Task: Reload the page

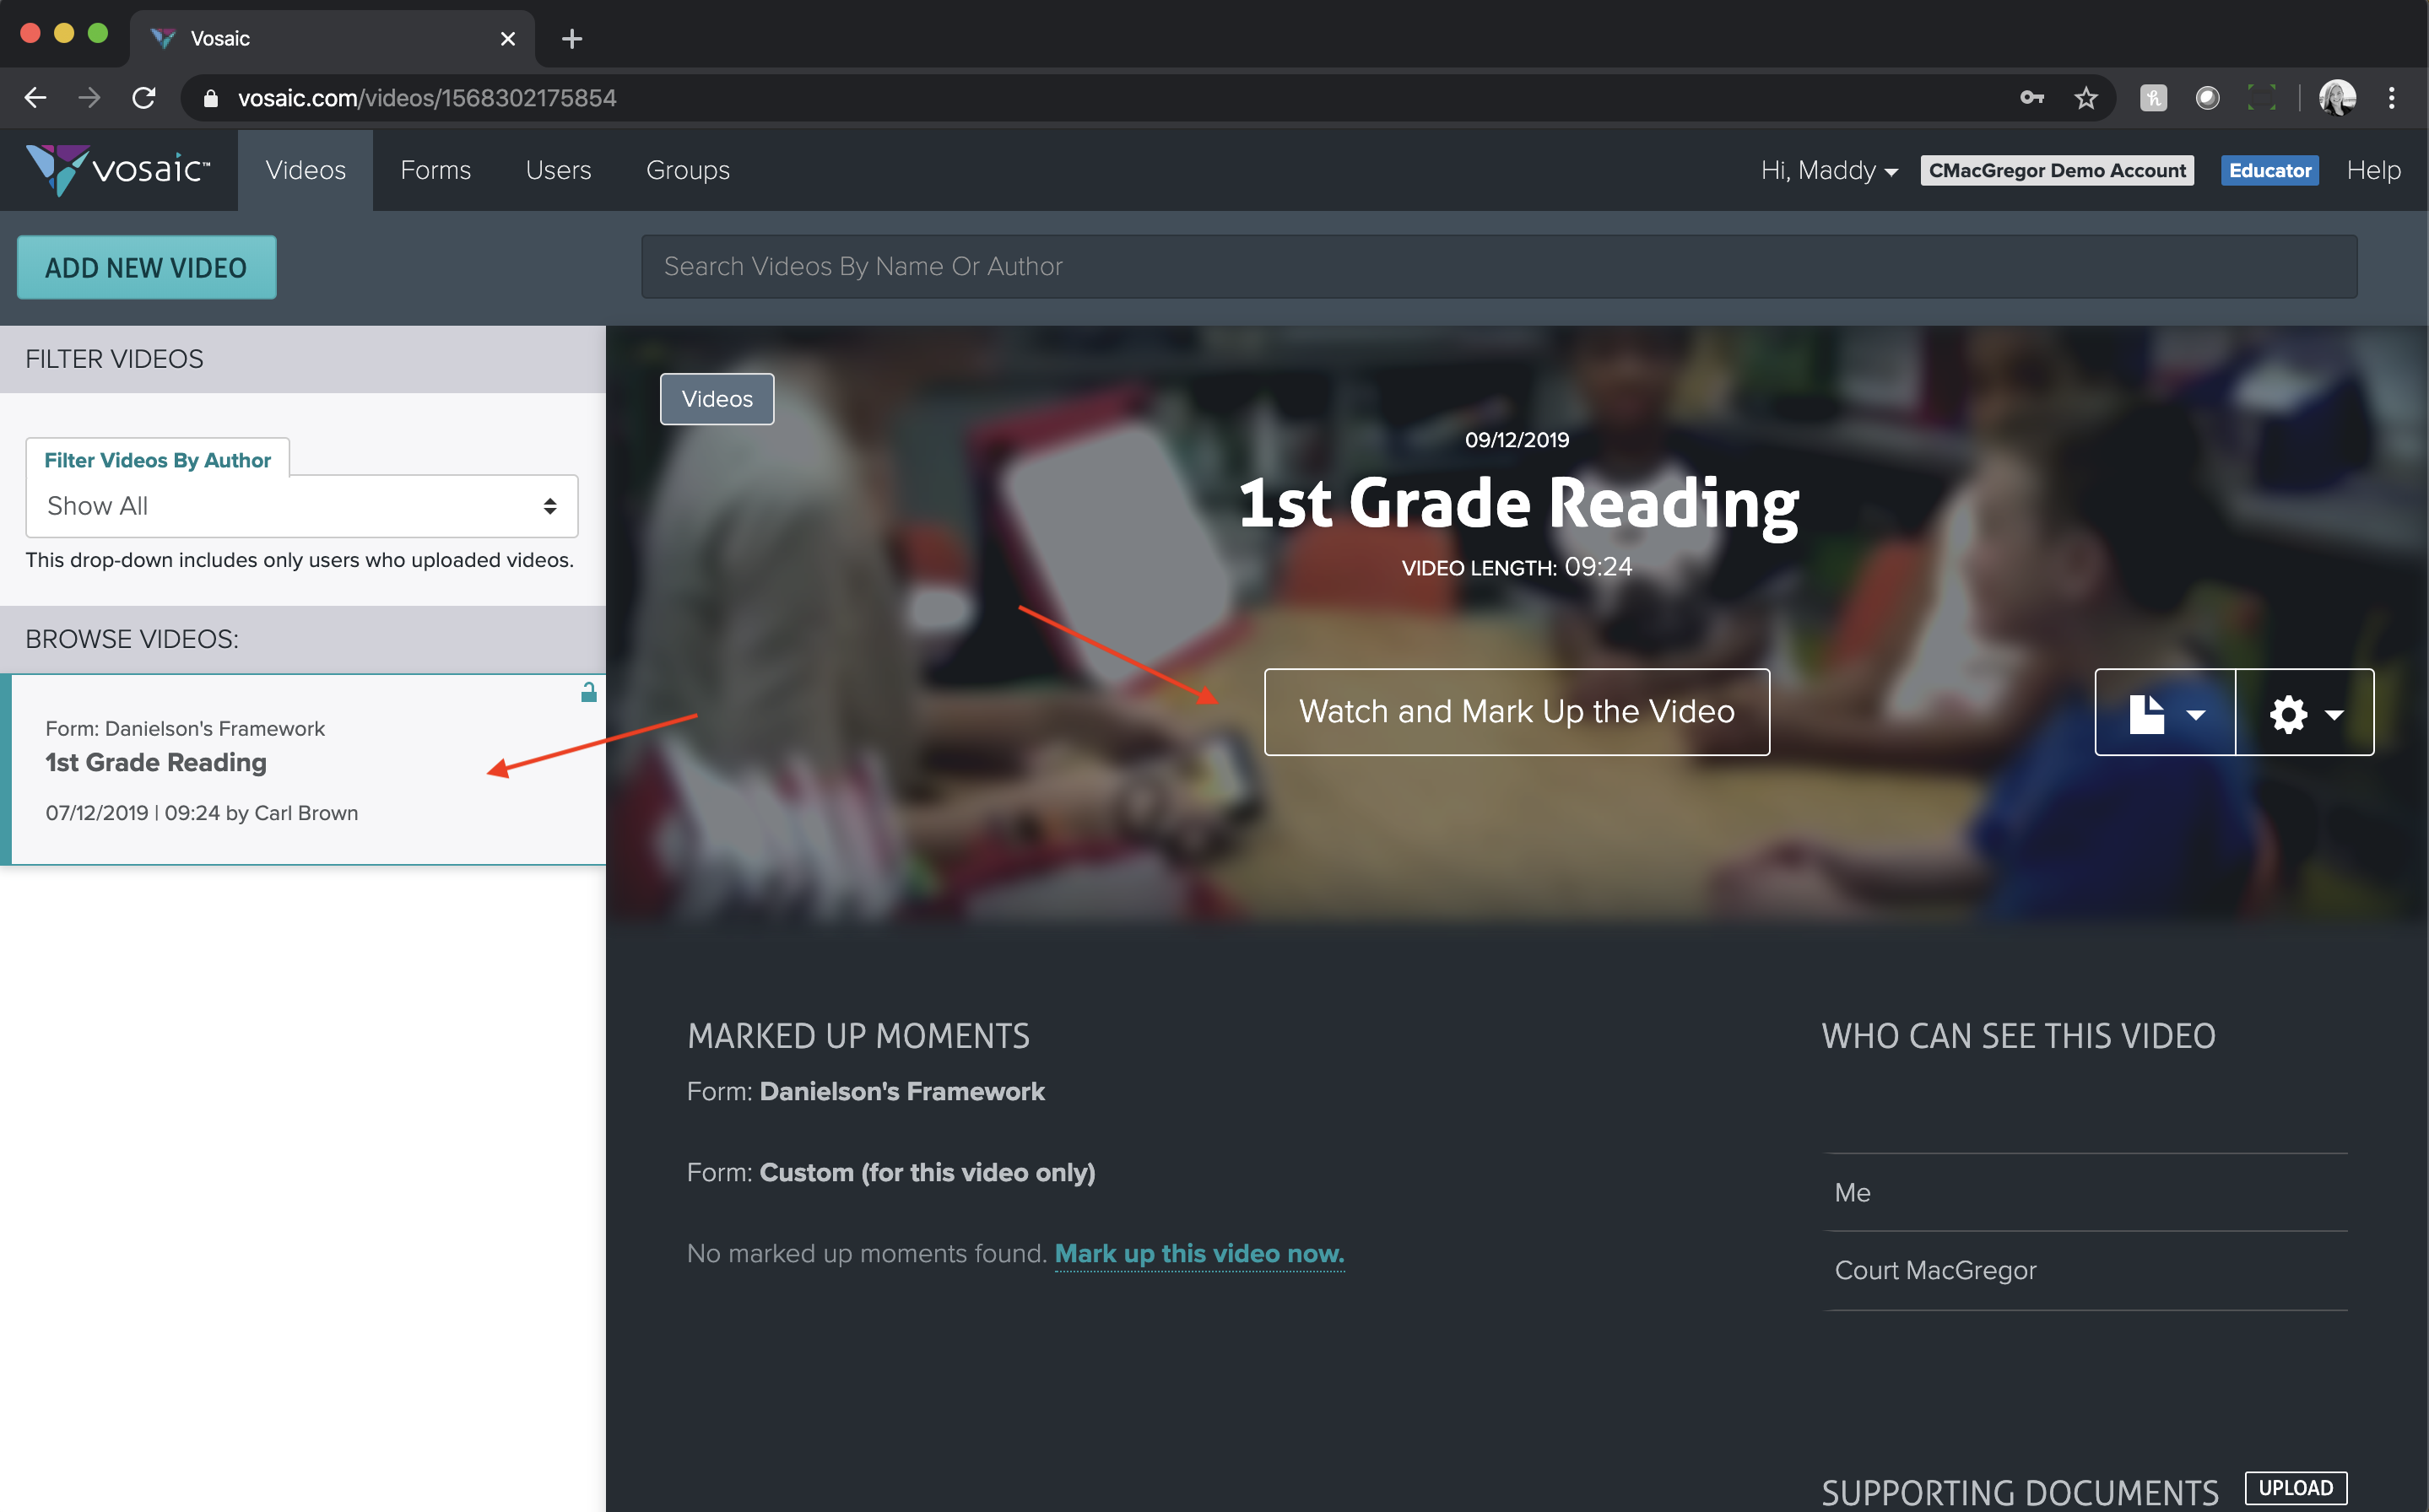Action: pyautogui.click(x=144, y=98)
